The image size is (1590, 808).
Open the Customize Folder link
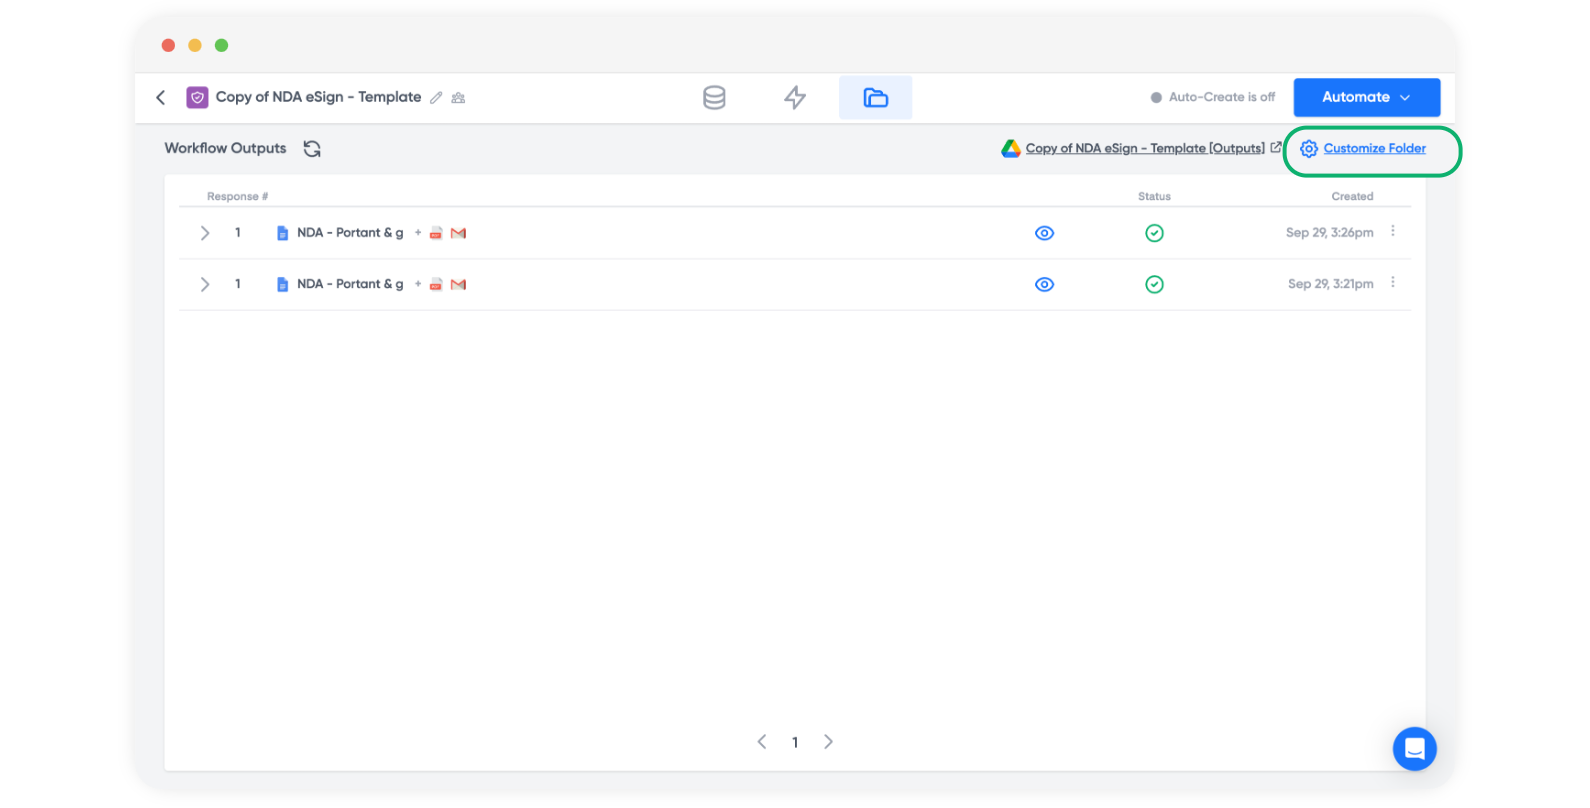(x=1374, y=148)
